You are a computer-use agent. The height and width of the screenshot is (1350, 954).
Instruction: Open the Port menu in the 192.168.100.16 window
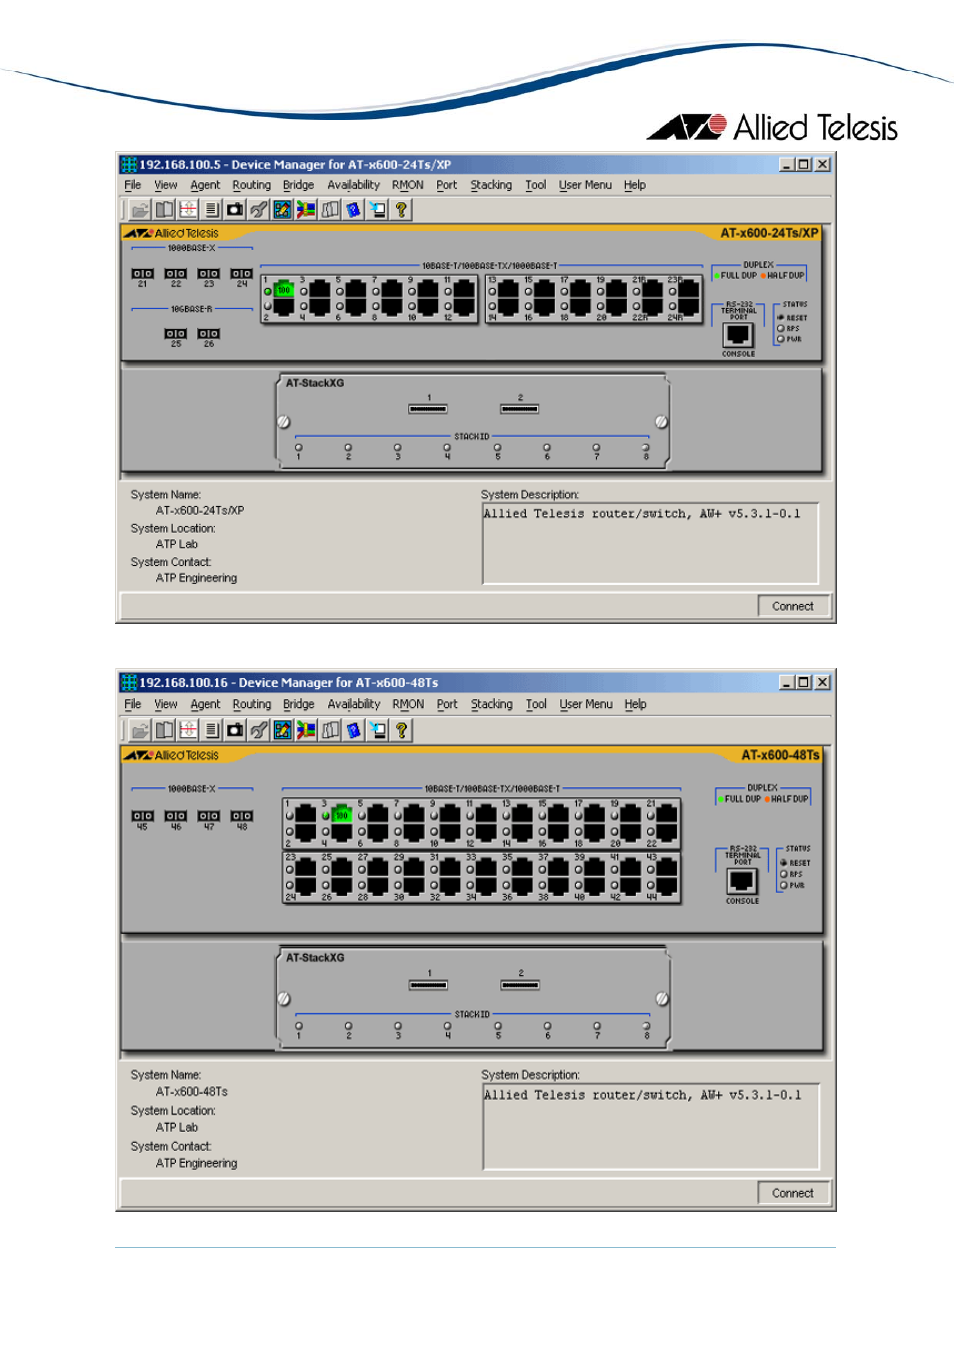pos(447,704)
